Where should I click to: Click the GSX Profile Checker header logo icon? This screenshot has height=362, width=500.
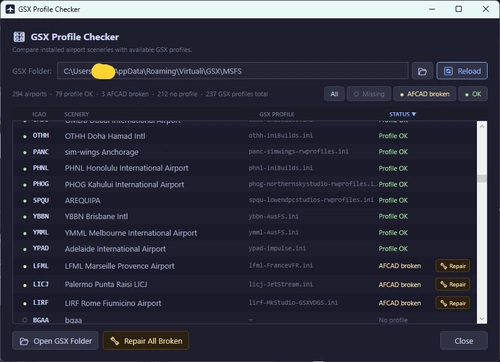[x=19, y=37]
